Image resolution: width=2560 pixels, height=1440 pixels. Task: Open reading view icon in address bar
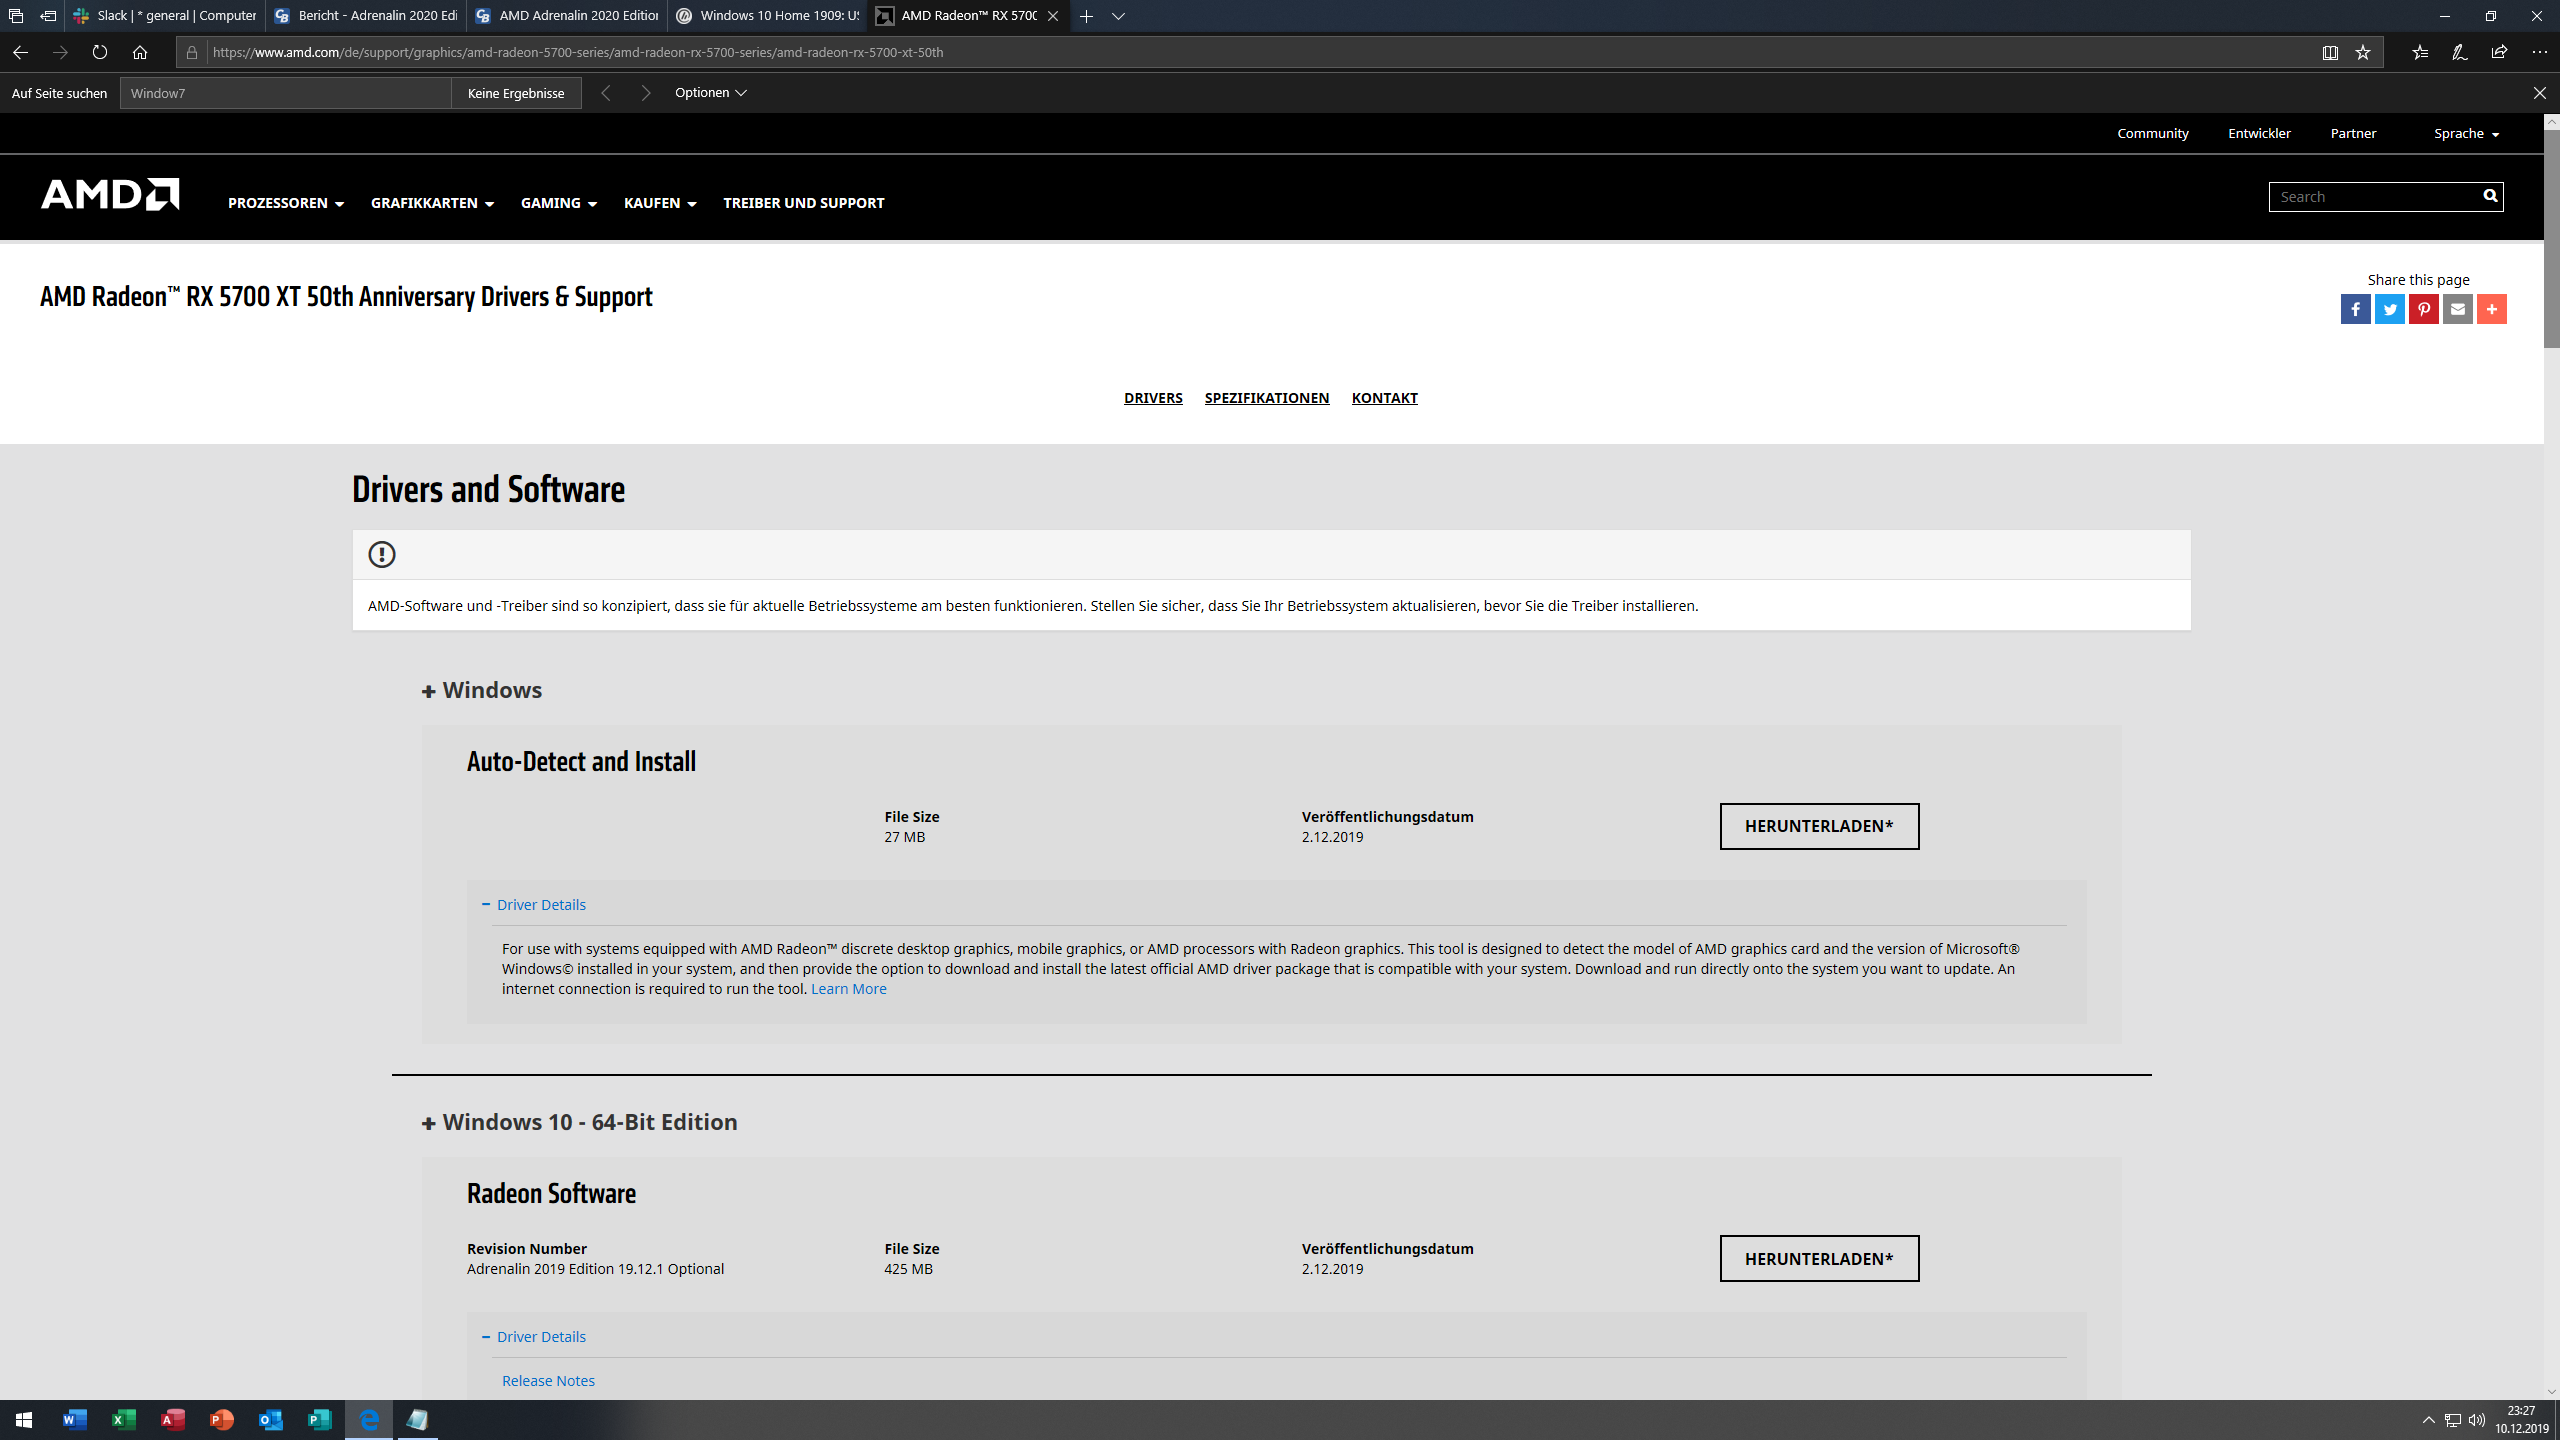[x=2330, y=52]
